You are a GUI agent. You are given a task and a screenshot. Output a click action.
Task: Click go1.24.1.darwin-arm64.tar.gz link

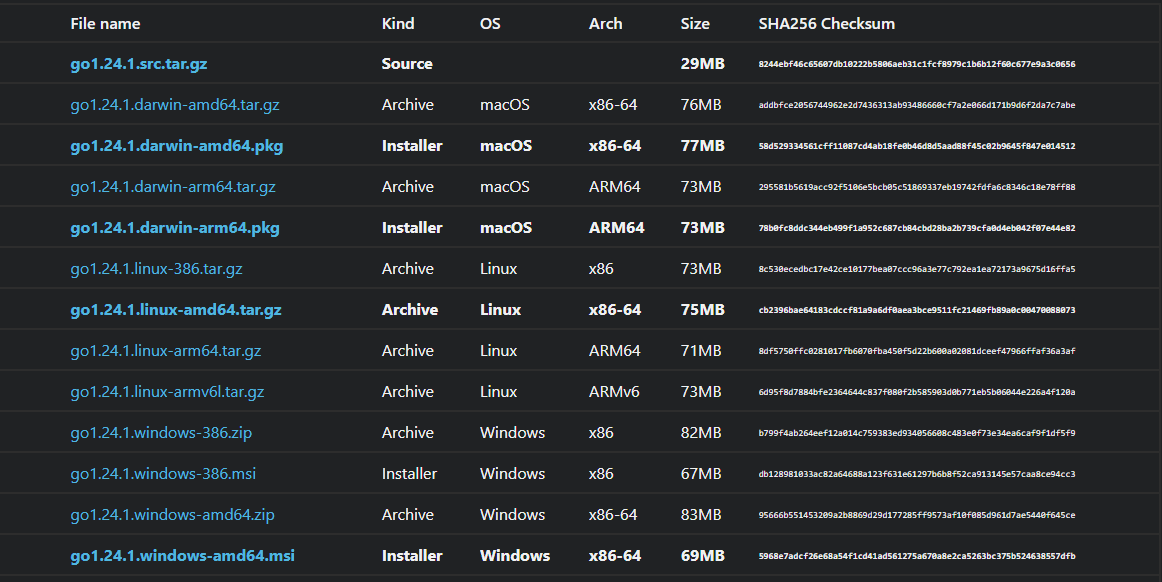[172, 187]
